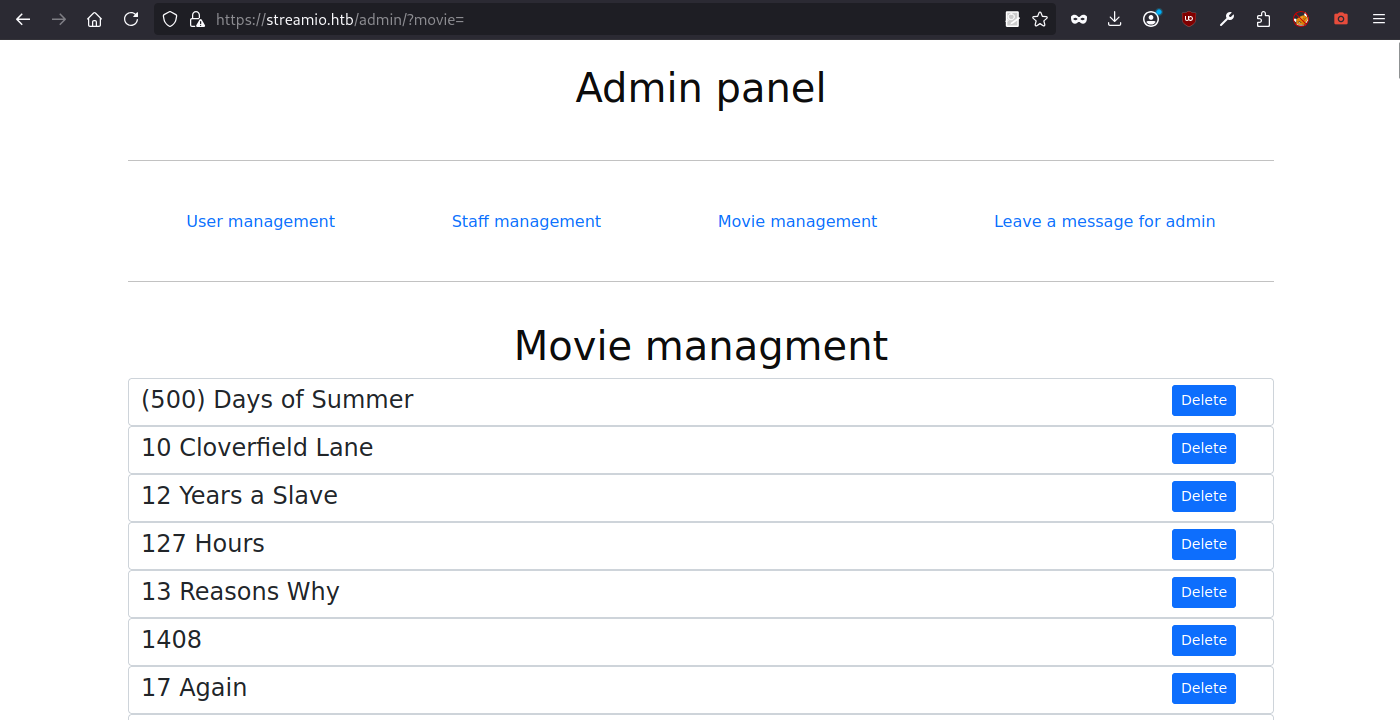Screen dimensions: 1400x720
Task: Delete the (500) Days of Summer entry
Action: coord(1203,400)
